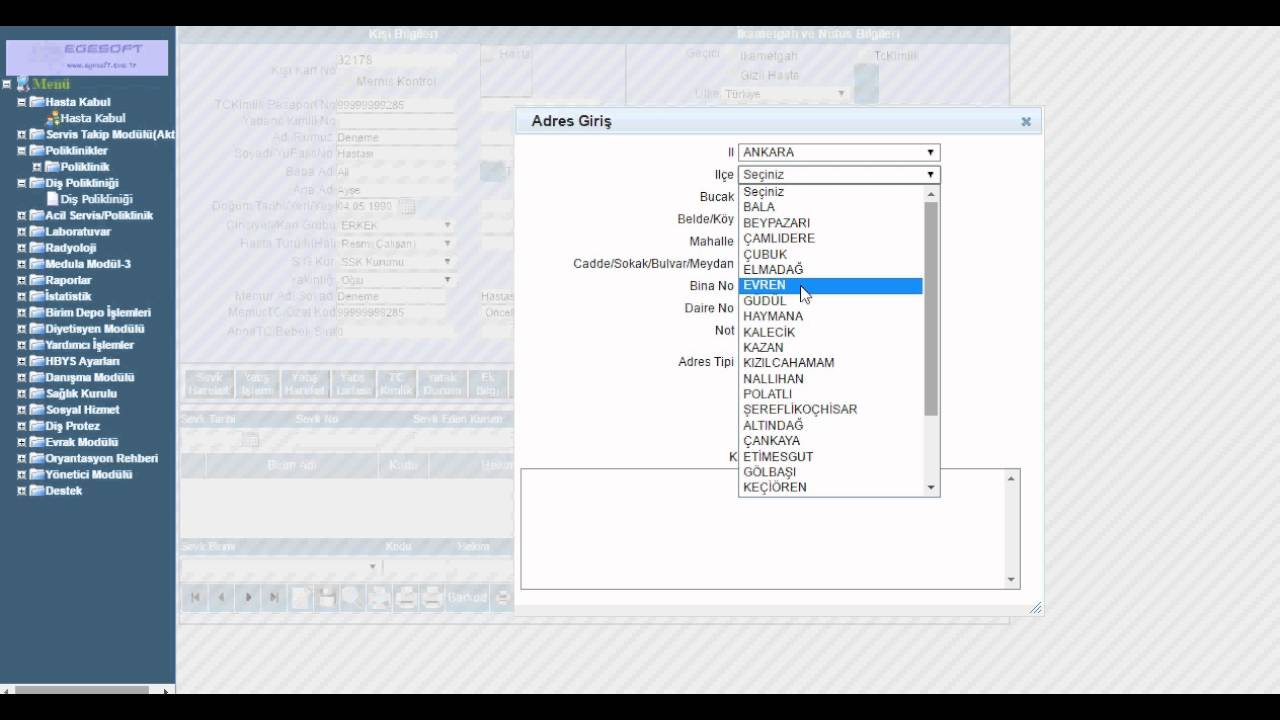The width and height of the screenshot is (1280, 720).
Task: Select ELMADAĞ from the İlçe list
Action: [x=830, y=269]
